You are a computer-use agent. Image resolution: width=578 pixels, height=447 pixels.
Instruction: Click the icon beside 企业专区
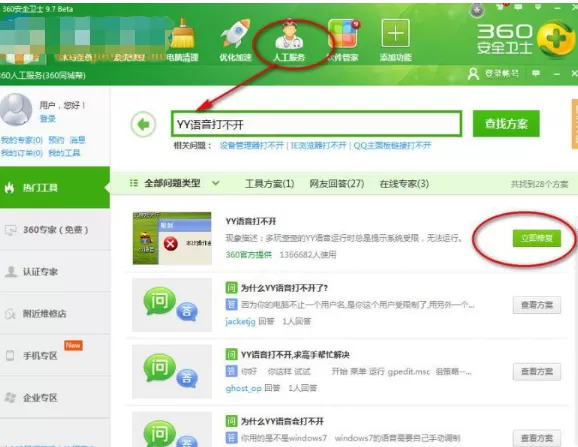point(10,397)
